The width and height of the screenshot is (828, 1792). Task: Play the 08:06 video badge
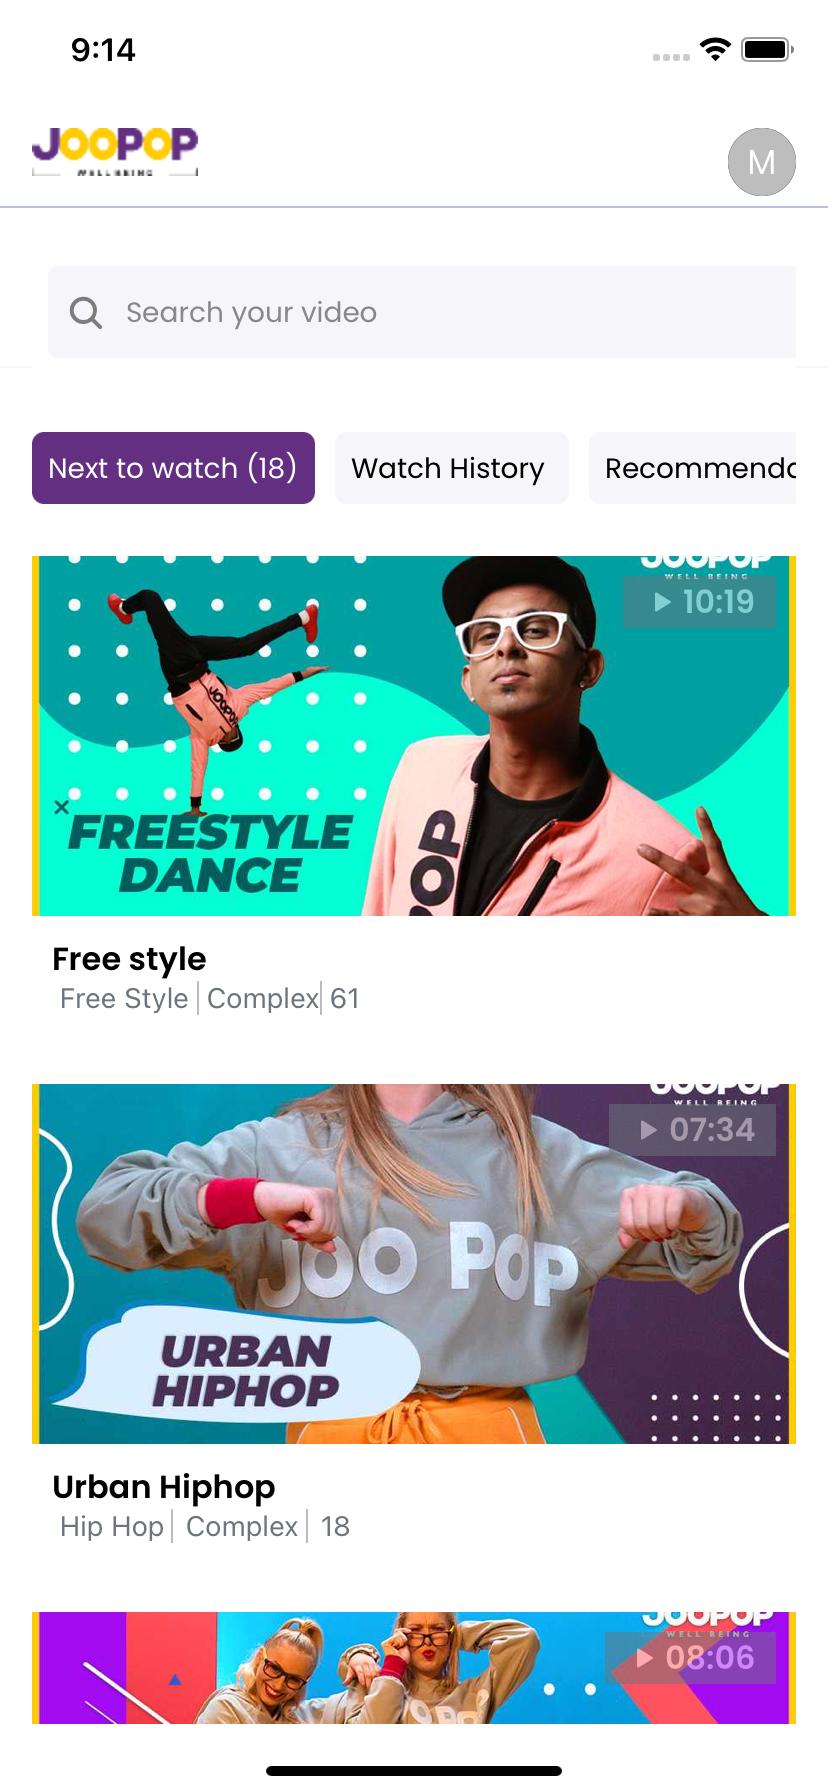(690, 1658)
